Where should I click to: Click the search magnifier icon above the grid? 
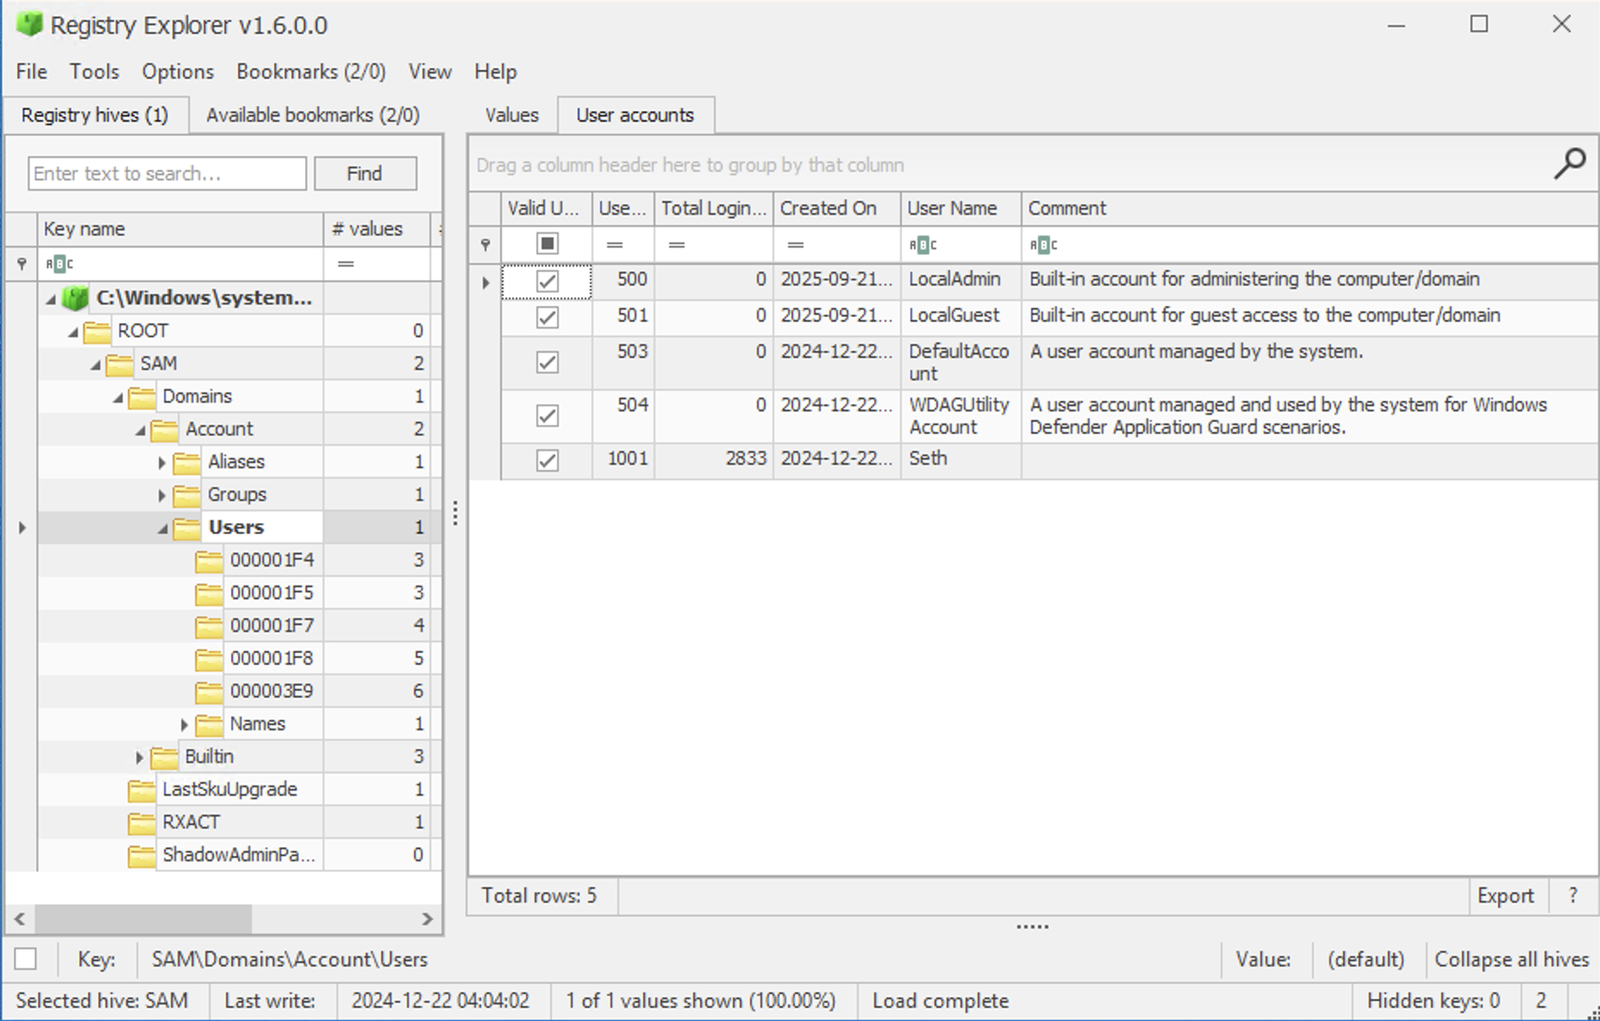pyautogui.click(x=1571, y=163)
